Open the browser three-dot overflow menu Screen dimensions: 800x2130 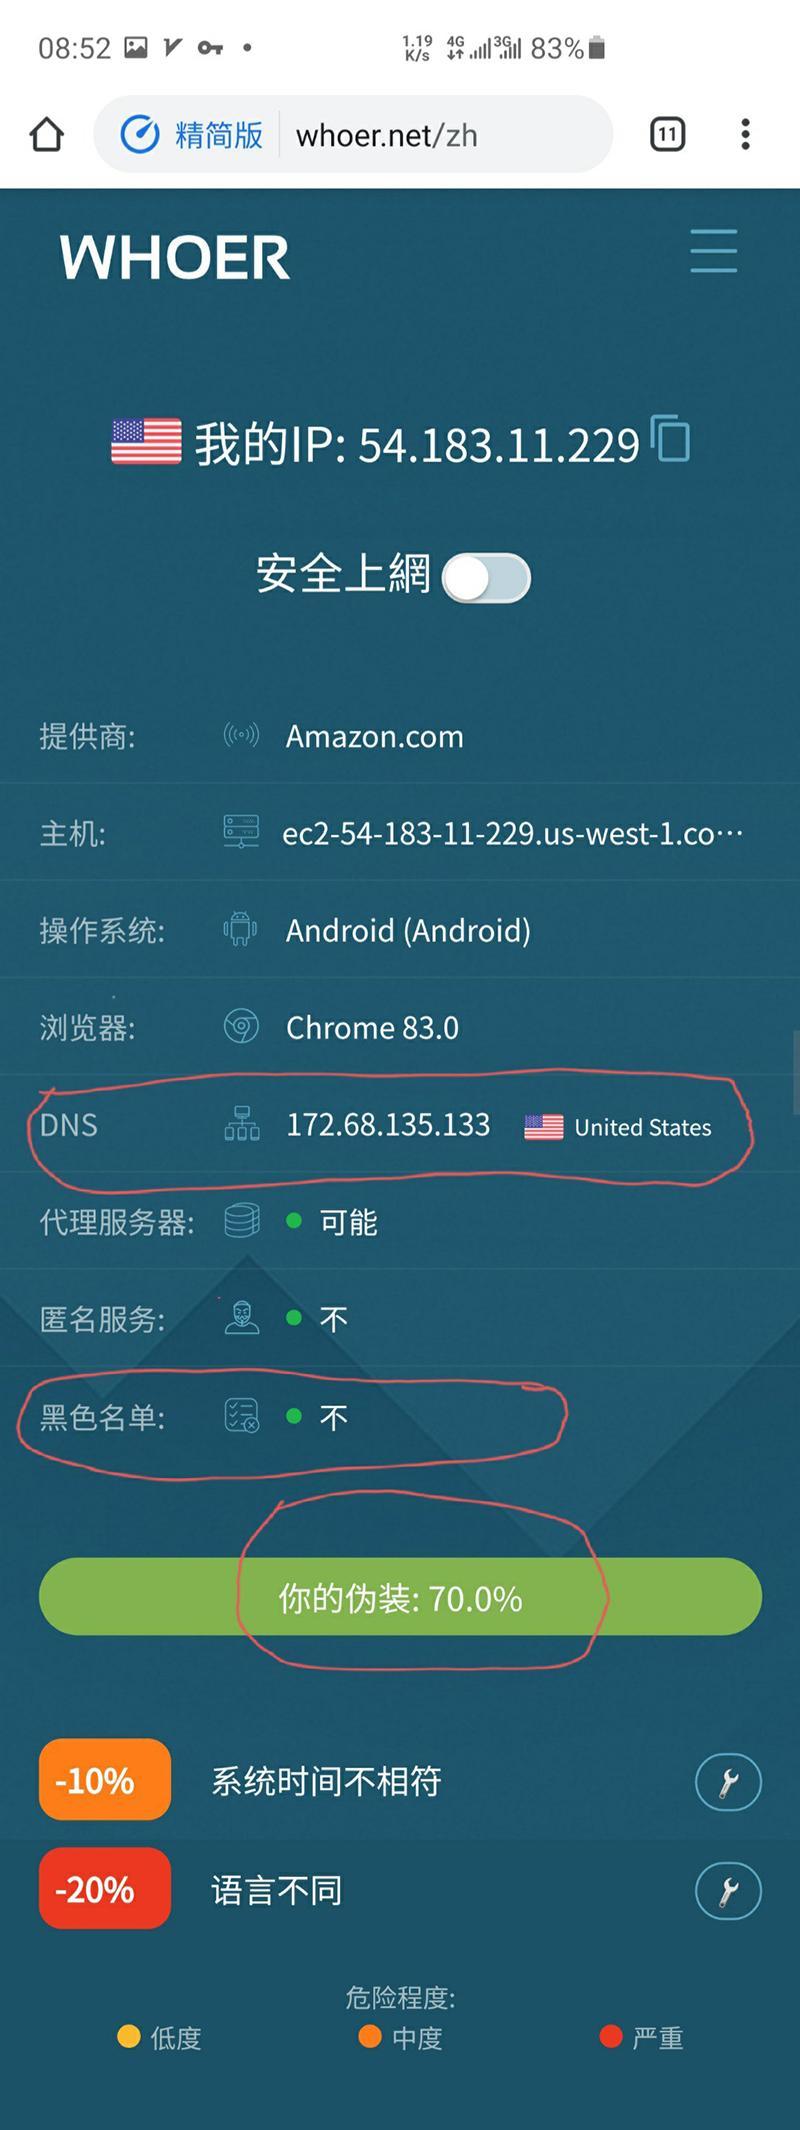745,134
